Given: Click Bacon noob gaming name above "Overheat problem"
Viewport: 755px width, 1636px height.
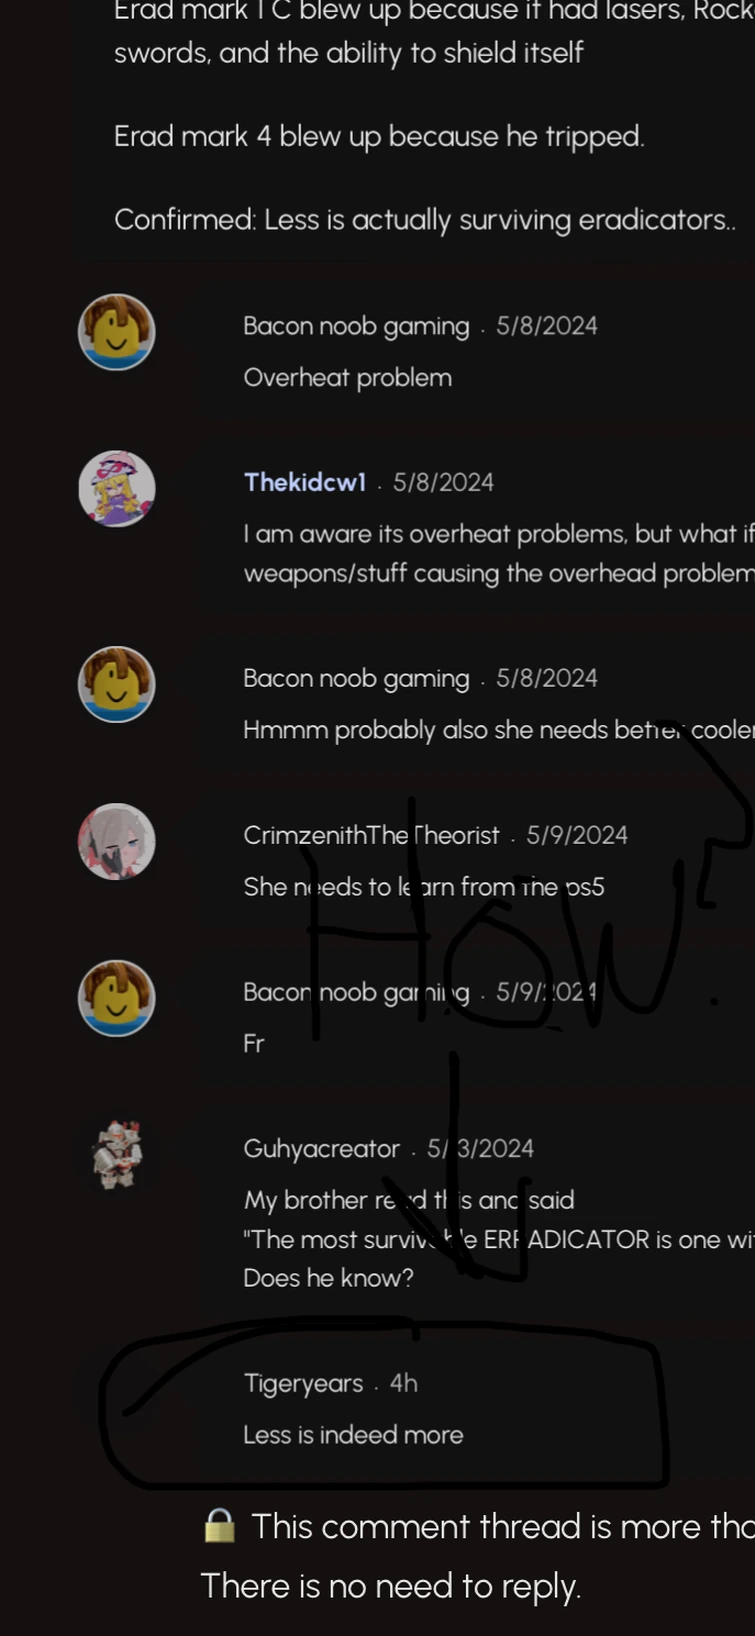Looking at the screenshot, I should 356,326.
